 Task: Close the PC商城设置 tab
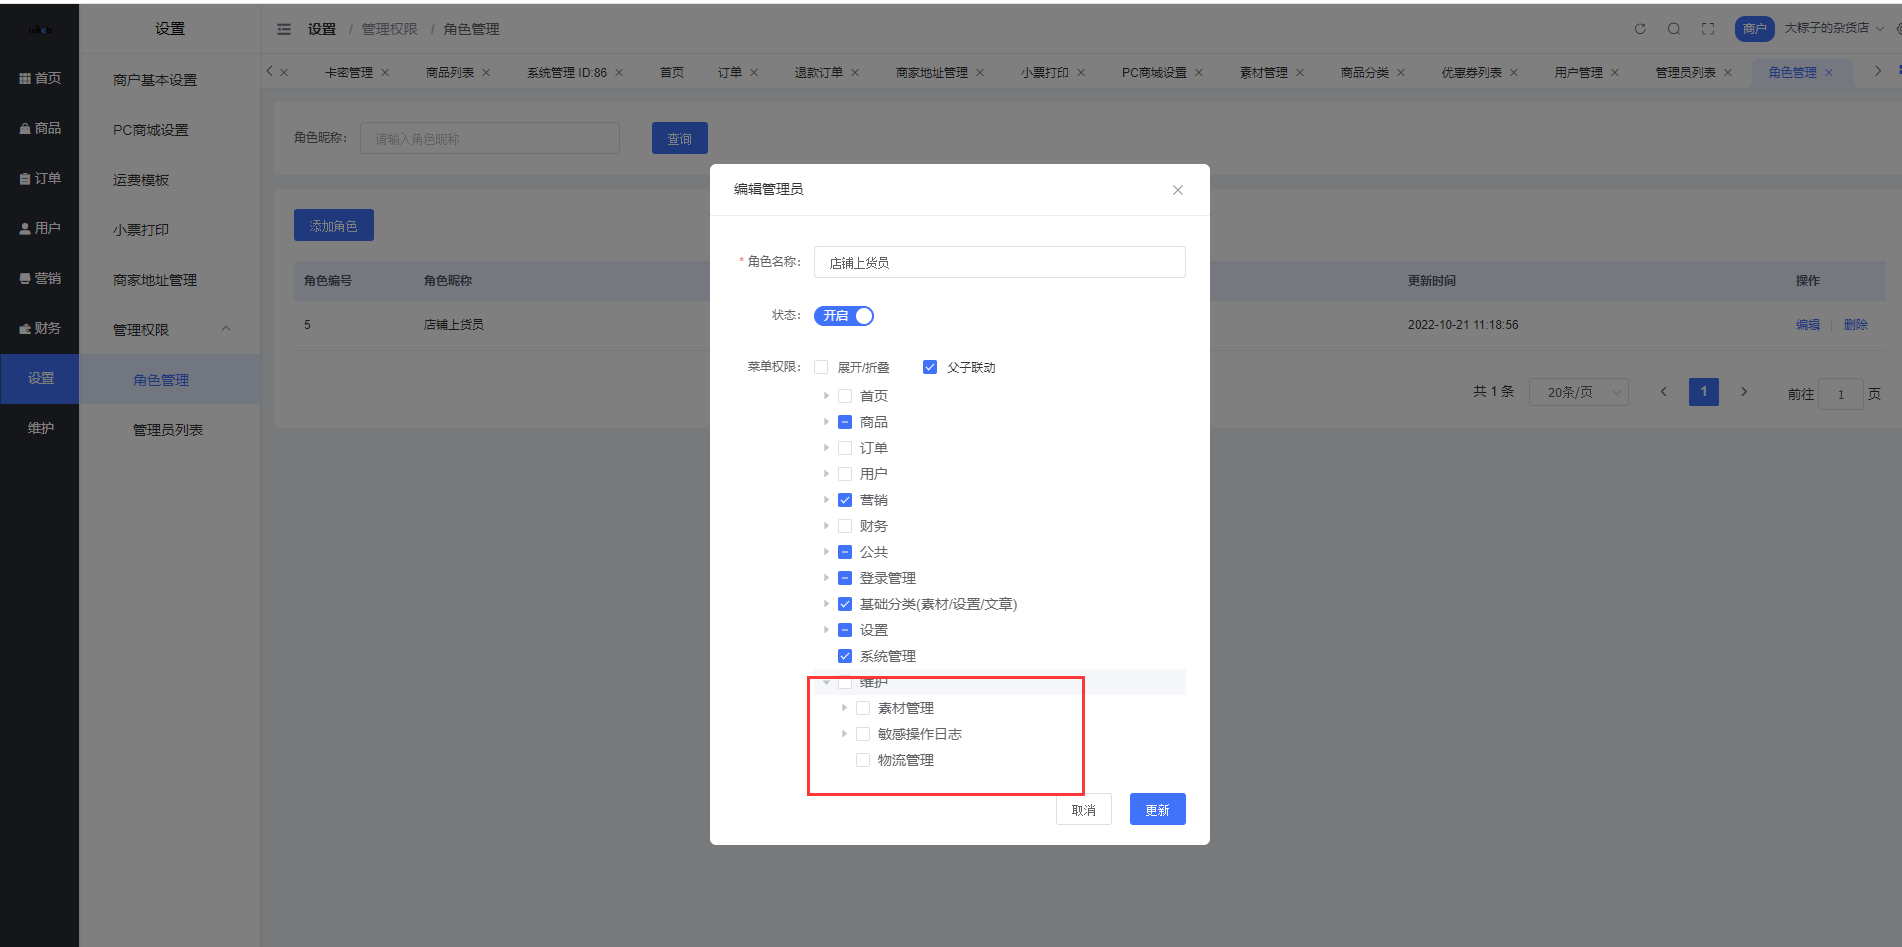[1199, 72]
